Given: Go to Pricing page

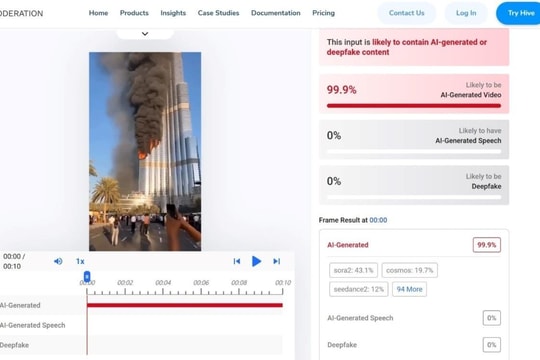Looking at the screenshot, I should 323,13.
